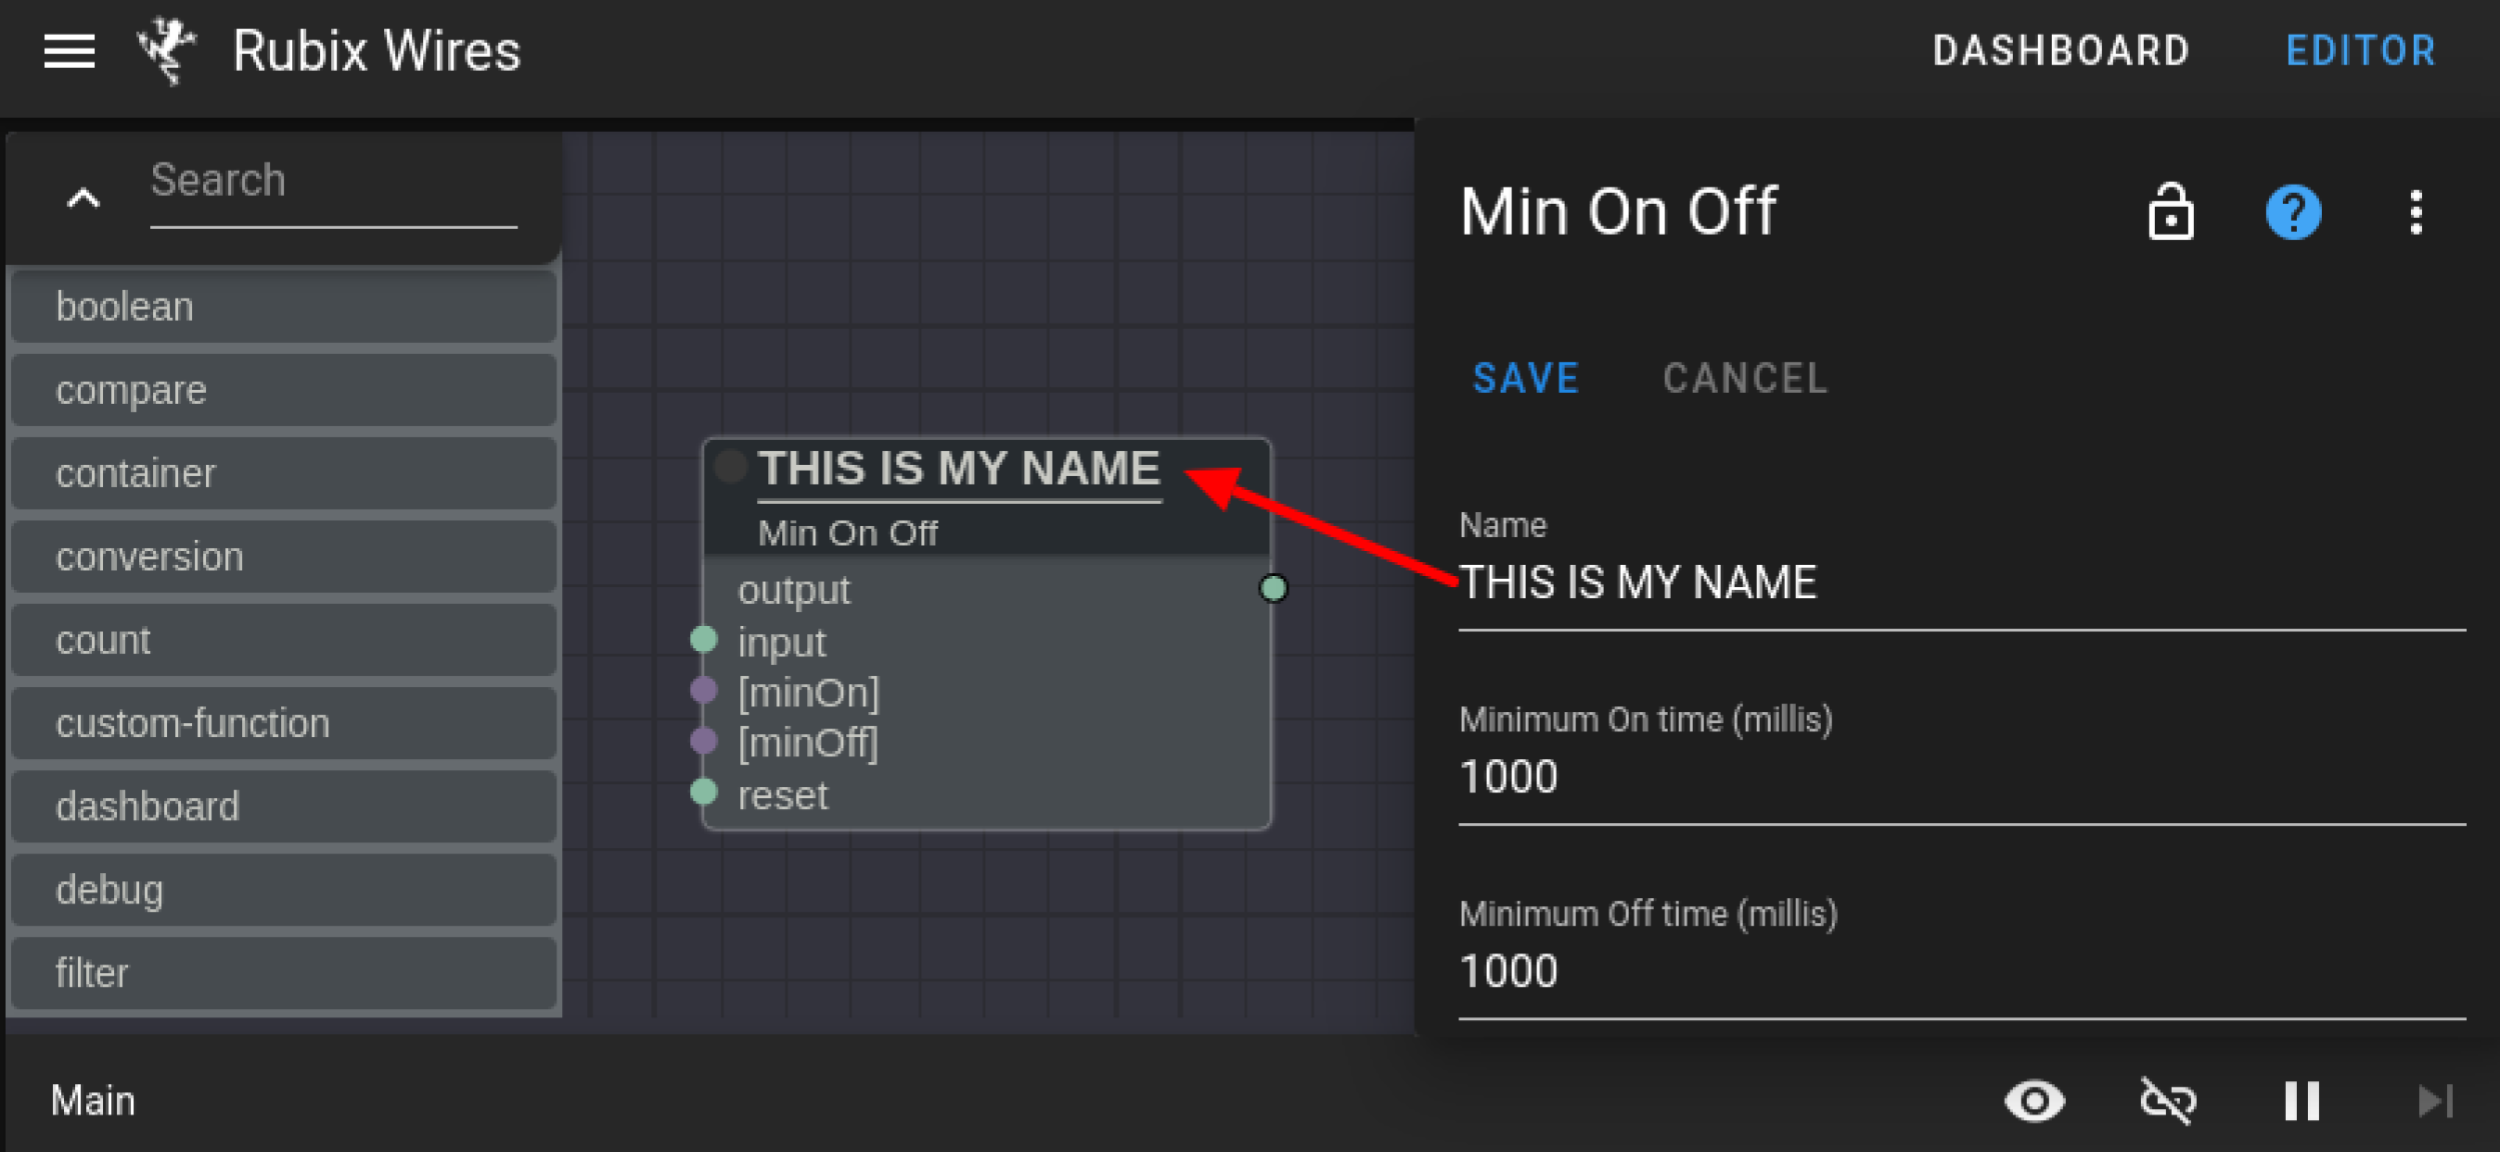The image size is (2500, 1152).
Task: Click the reset port connector
Action: pyautogui.click(x=704, y=792)
